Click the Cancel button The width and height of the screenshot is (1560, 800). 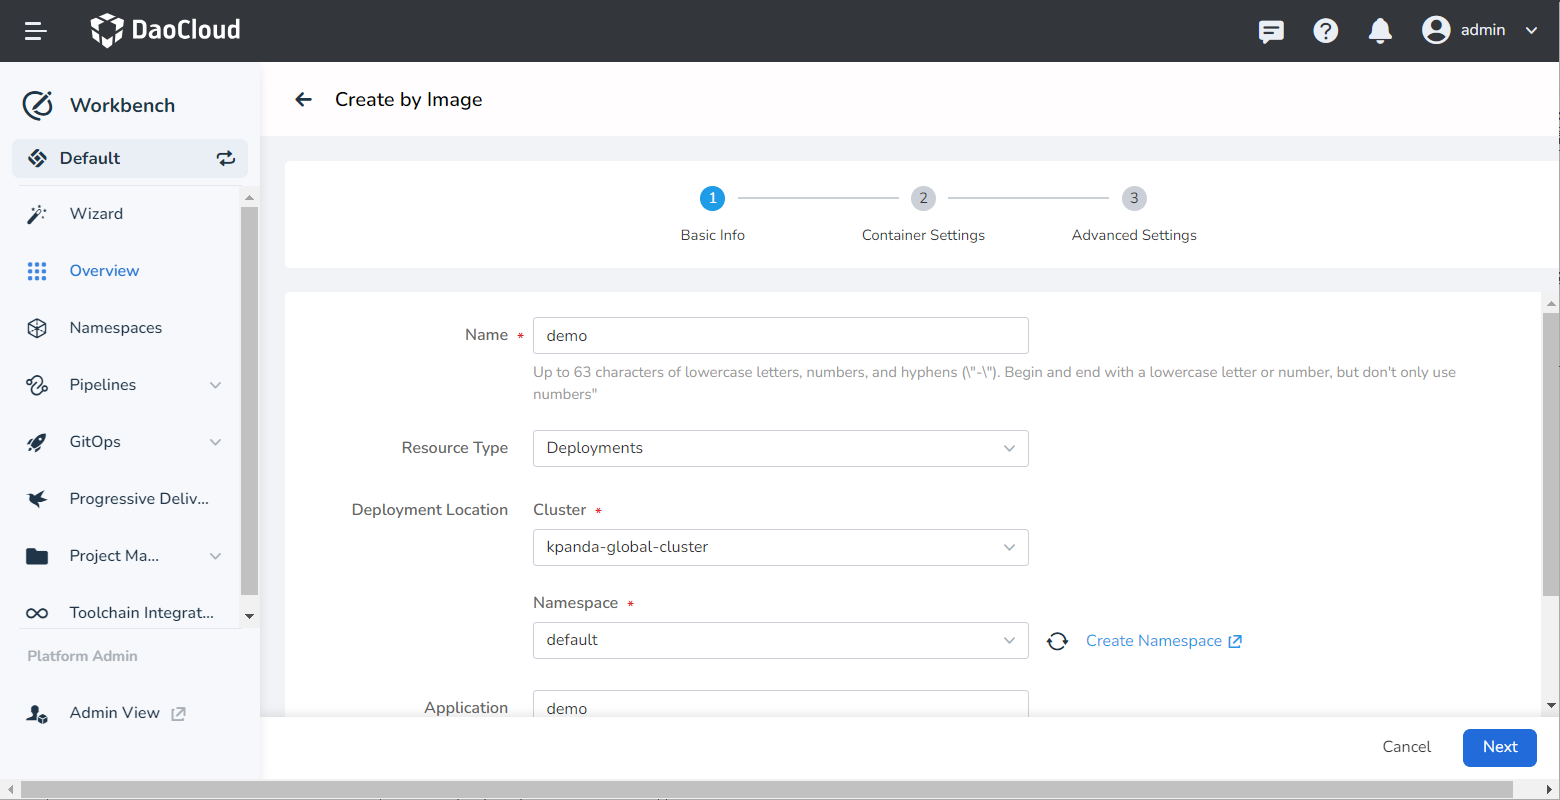pos(1406,747)
